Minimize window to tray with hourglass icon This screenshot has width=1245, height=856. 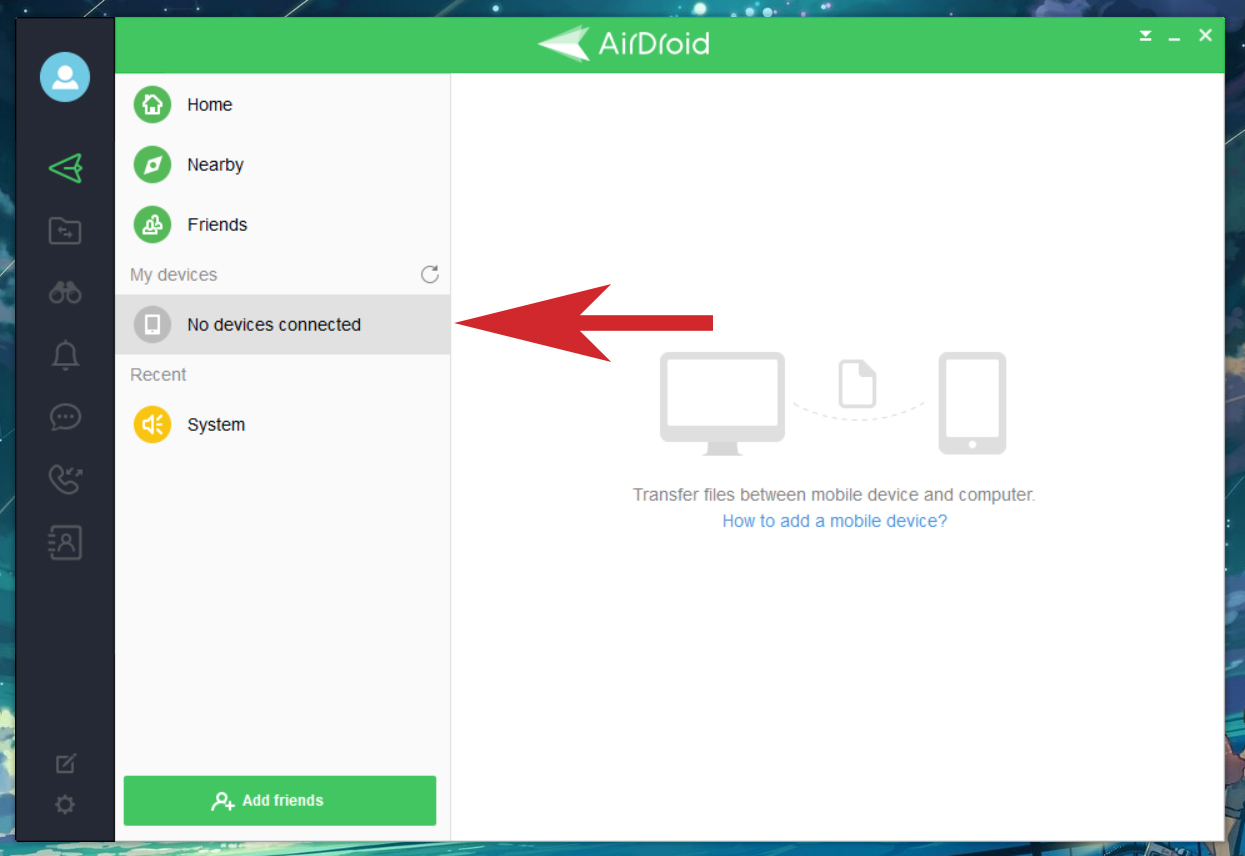(1144, 34)
